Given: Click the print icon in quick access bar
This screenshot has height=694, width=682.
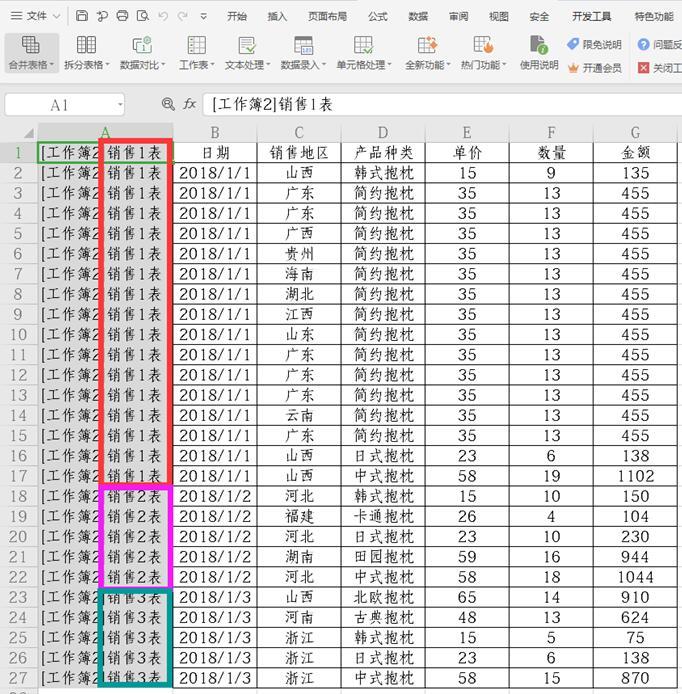Looking at the screenshot, I should click(x=122, y=16).
